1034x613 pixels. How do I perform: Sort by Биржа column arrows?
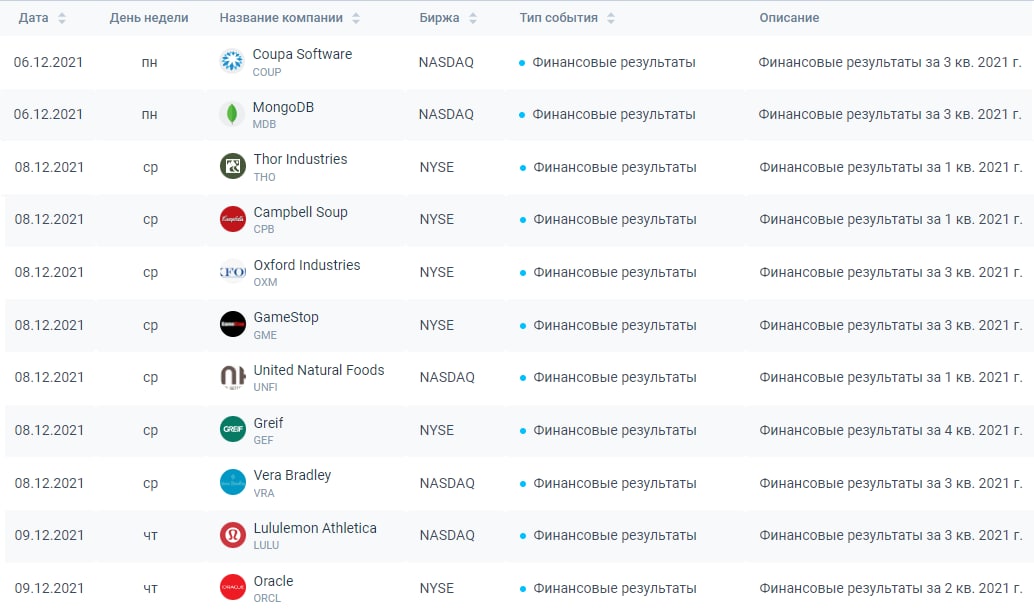point(473,18)
